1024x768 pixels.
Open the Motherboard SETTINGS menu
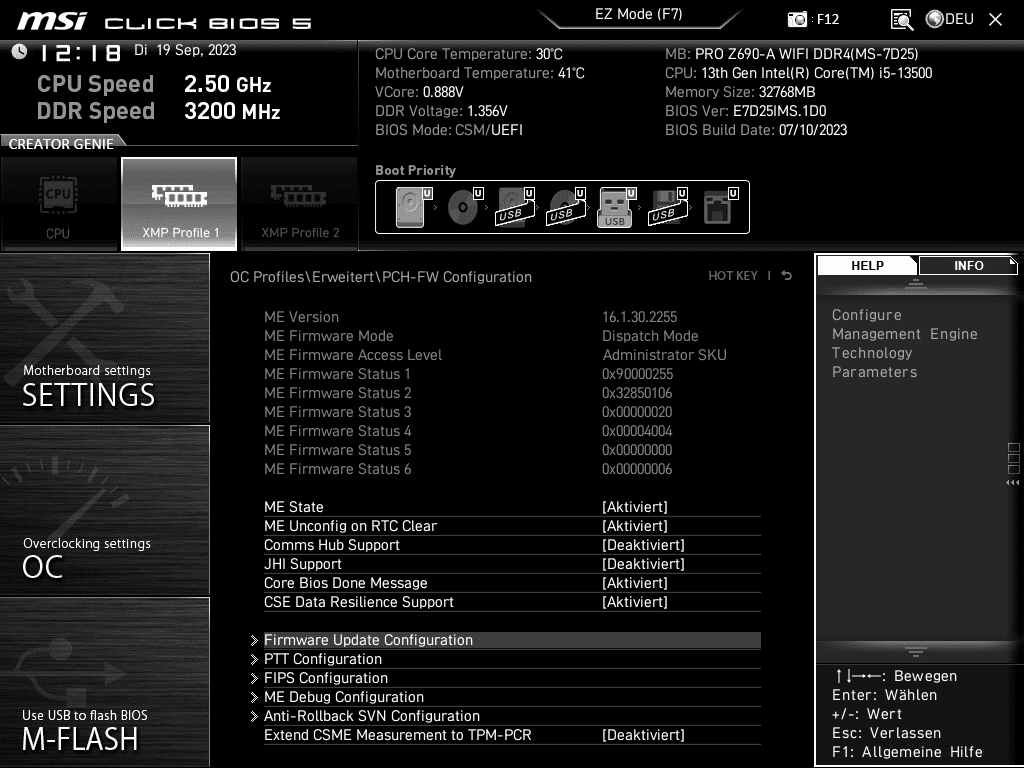(x=104, y=338)
